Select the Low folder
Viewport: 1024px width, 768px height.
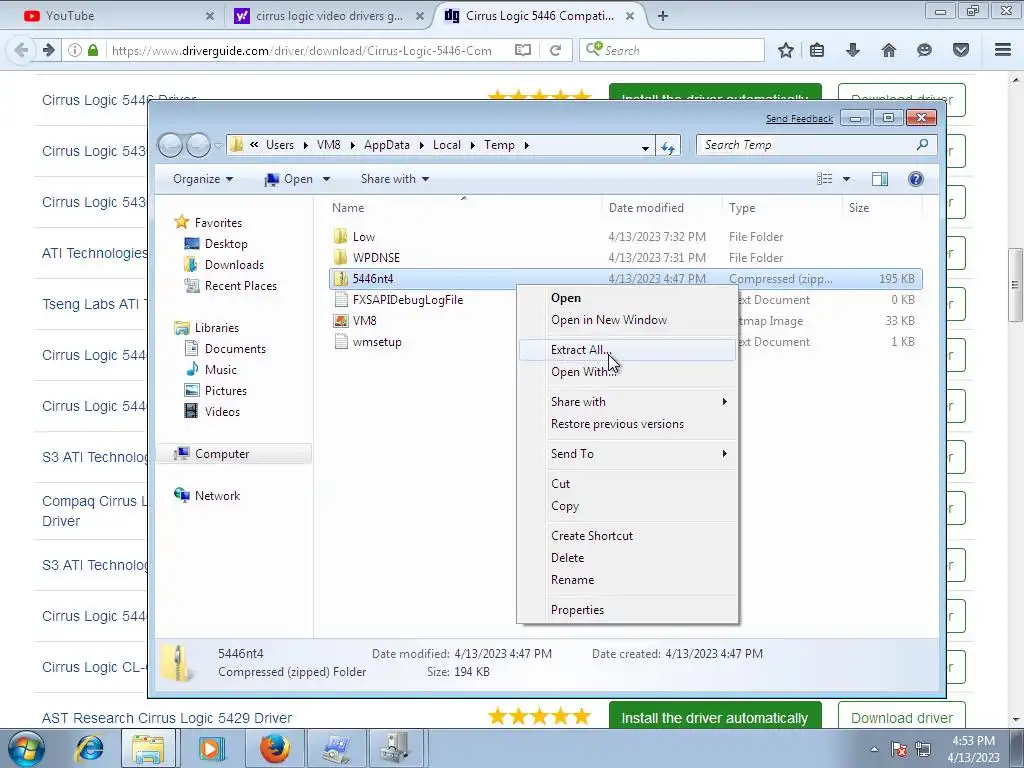364,237
